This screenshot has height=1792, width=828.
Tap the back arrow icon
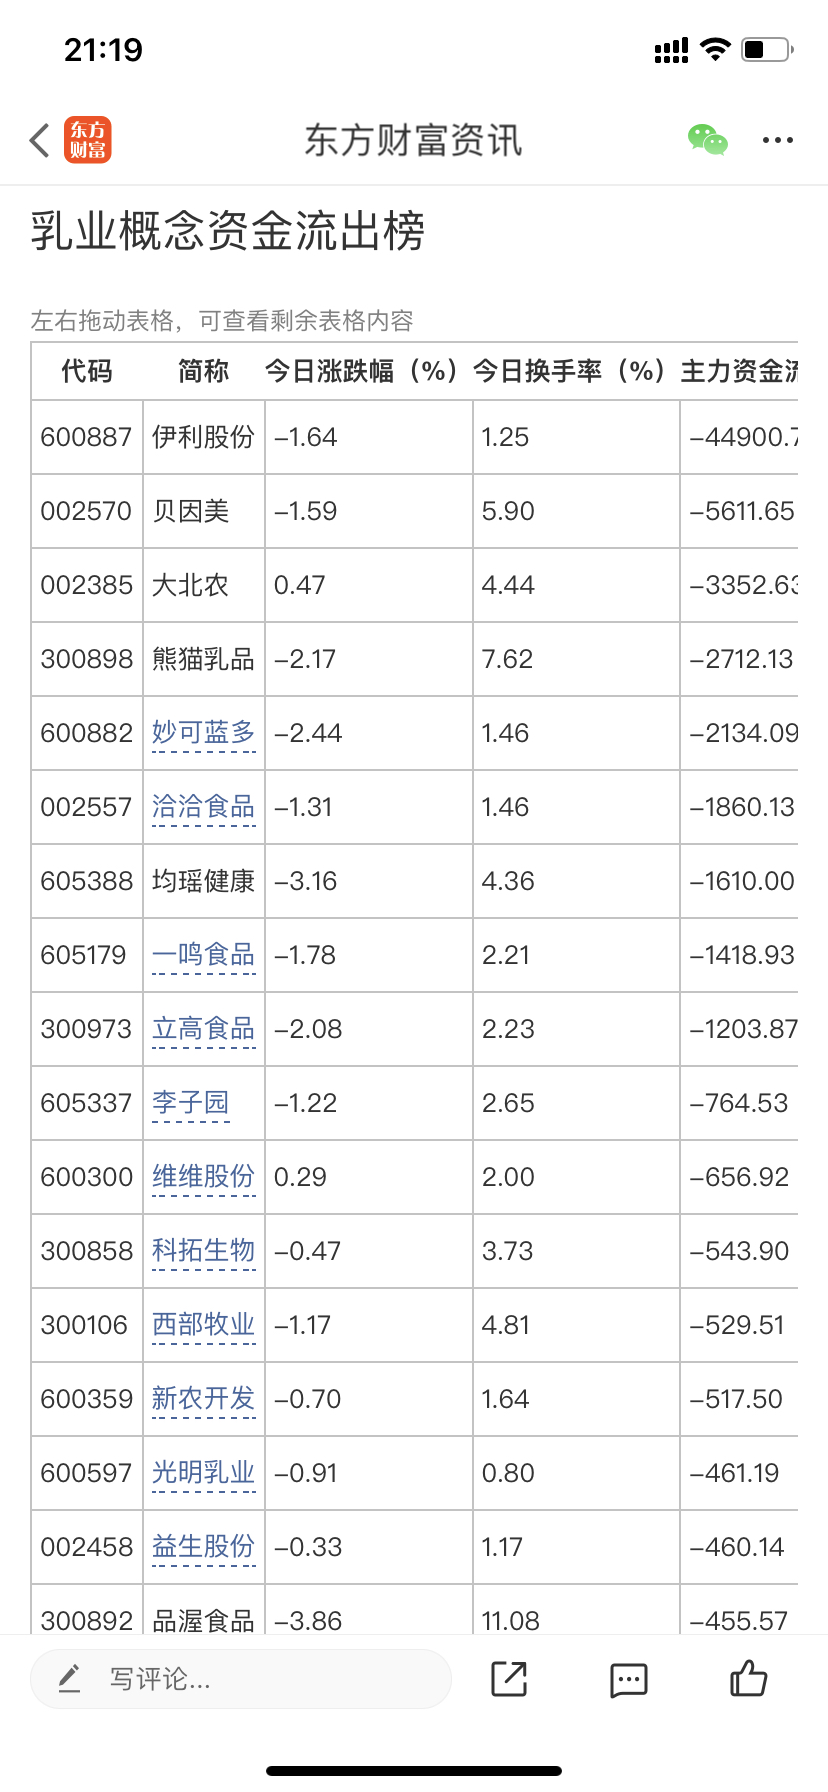click(40, 141)
